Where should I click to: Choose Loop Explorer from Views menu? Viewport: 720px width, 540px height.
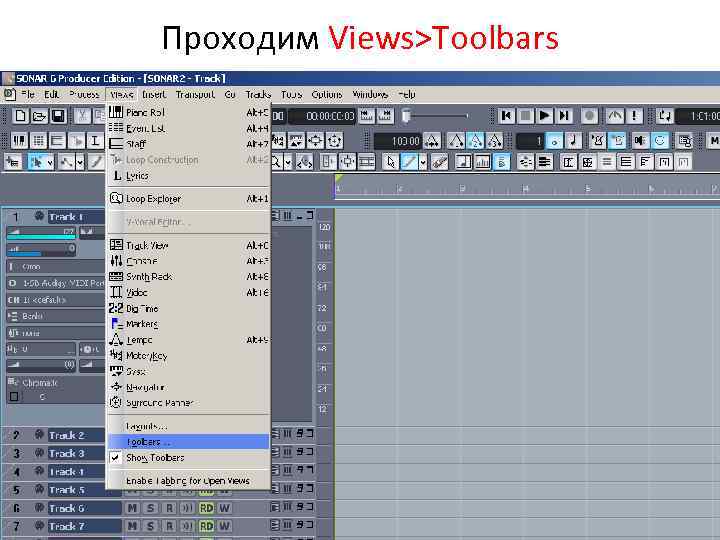189,199
